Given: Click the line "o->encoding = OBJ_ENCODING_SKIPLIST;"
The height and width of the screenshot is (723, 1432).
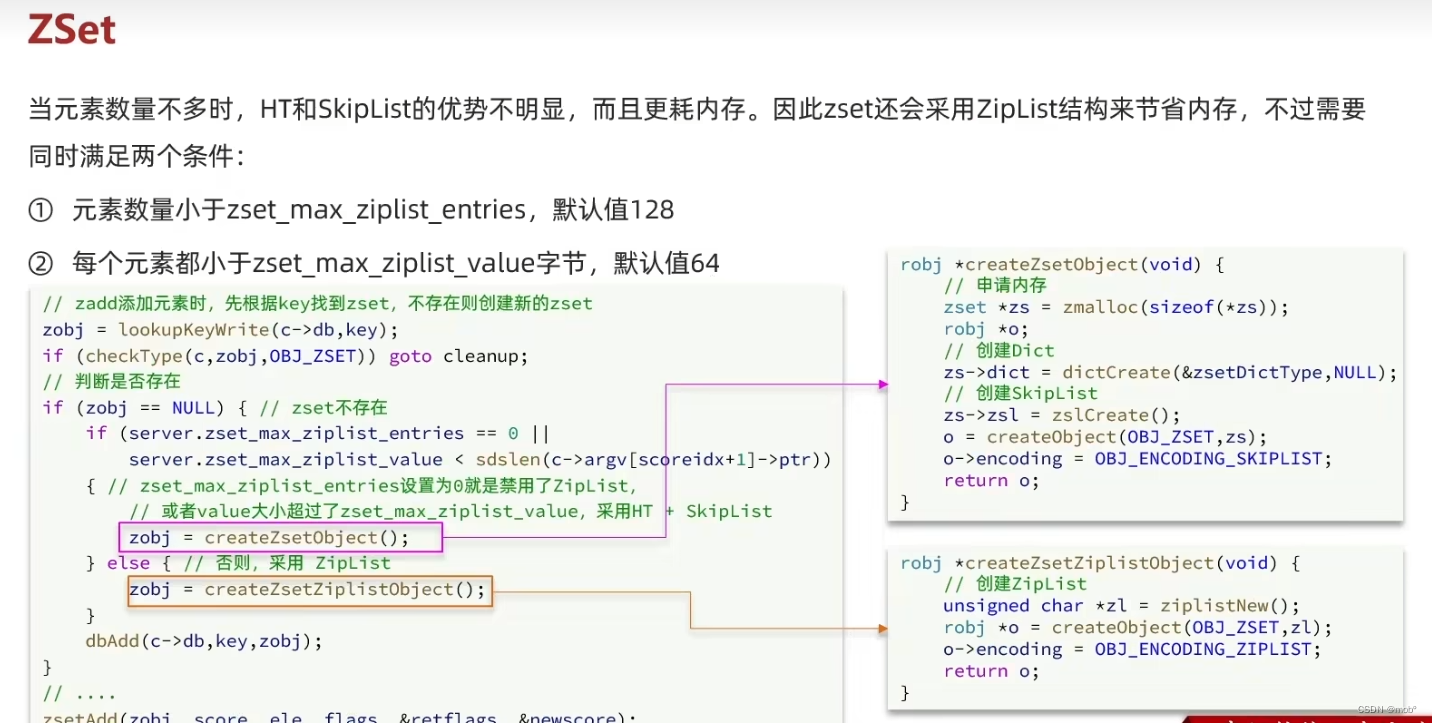Looking at the screenshot, I should (1138, 459).
